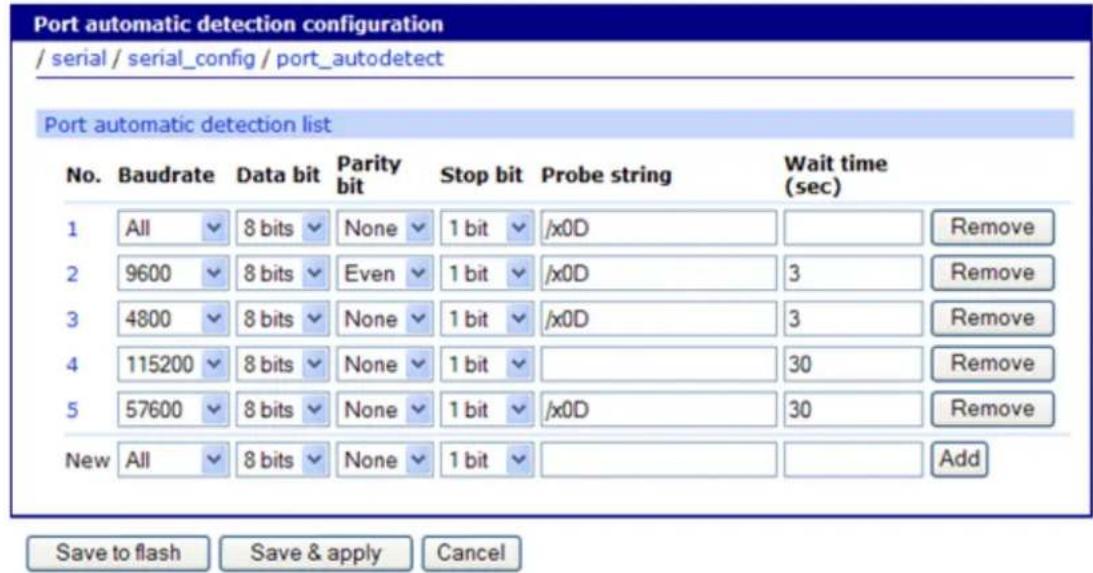Open Parity bit dropdown in New row

[385, 460]
